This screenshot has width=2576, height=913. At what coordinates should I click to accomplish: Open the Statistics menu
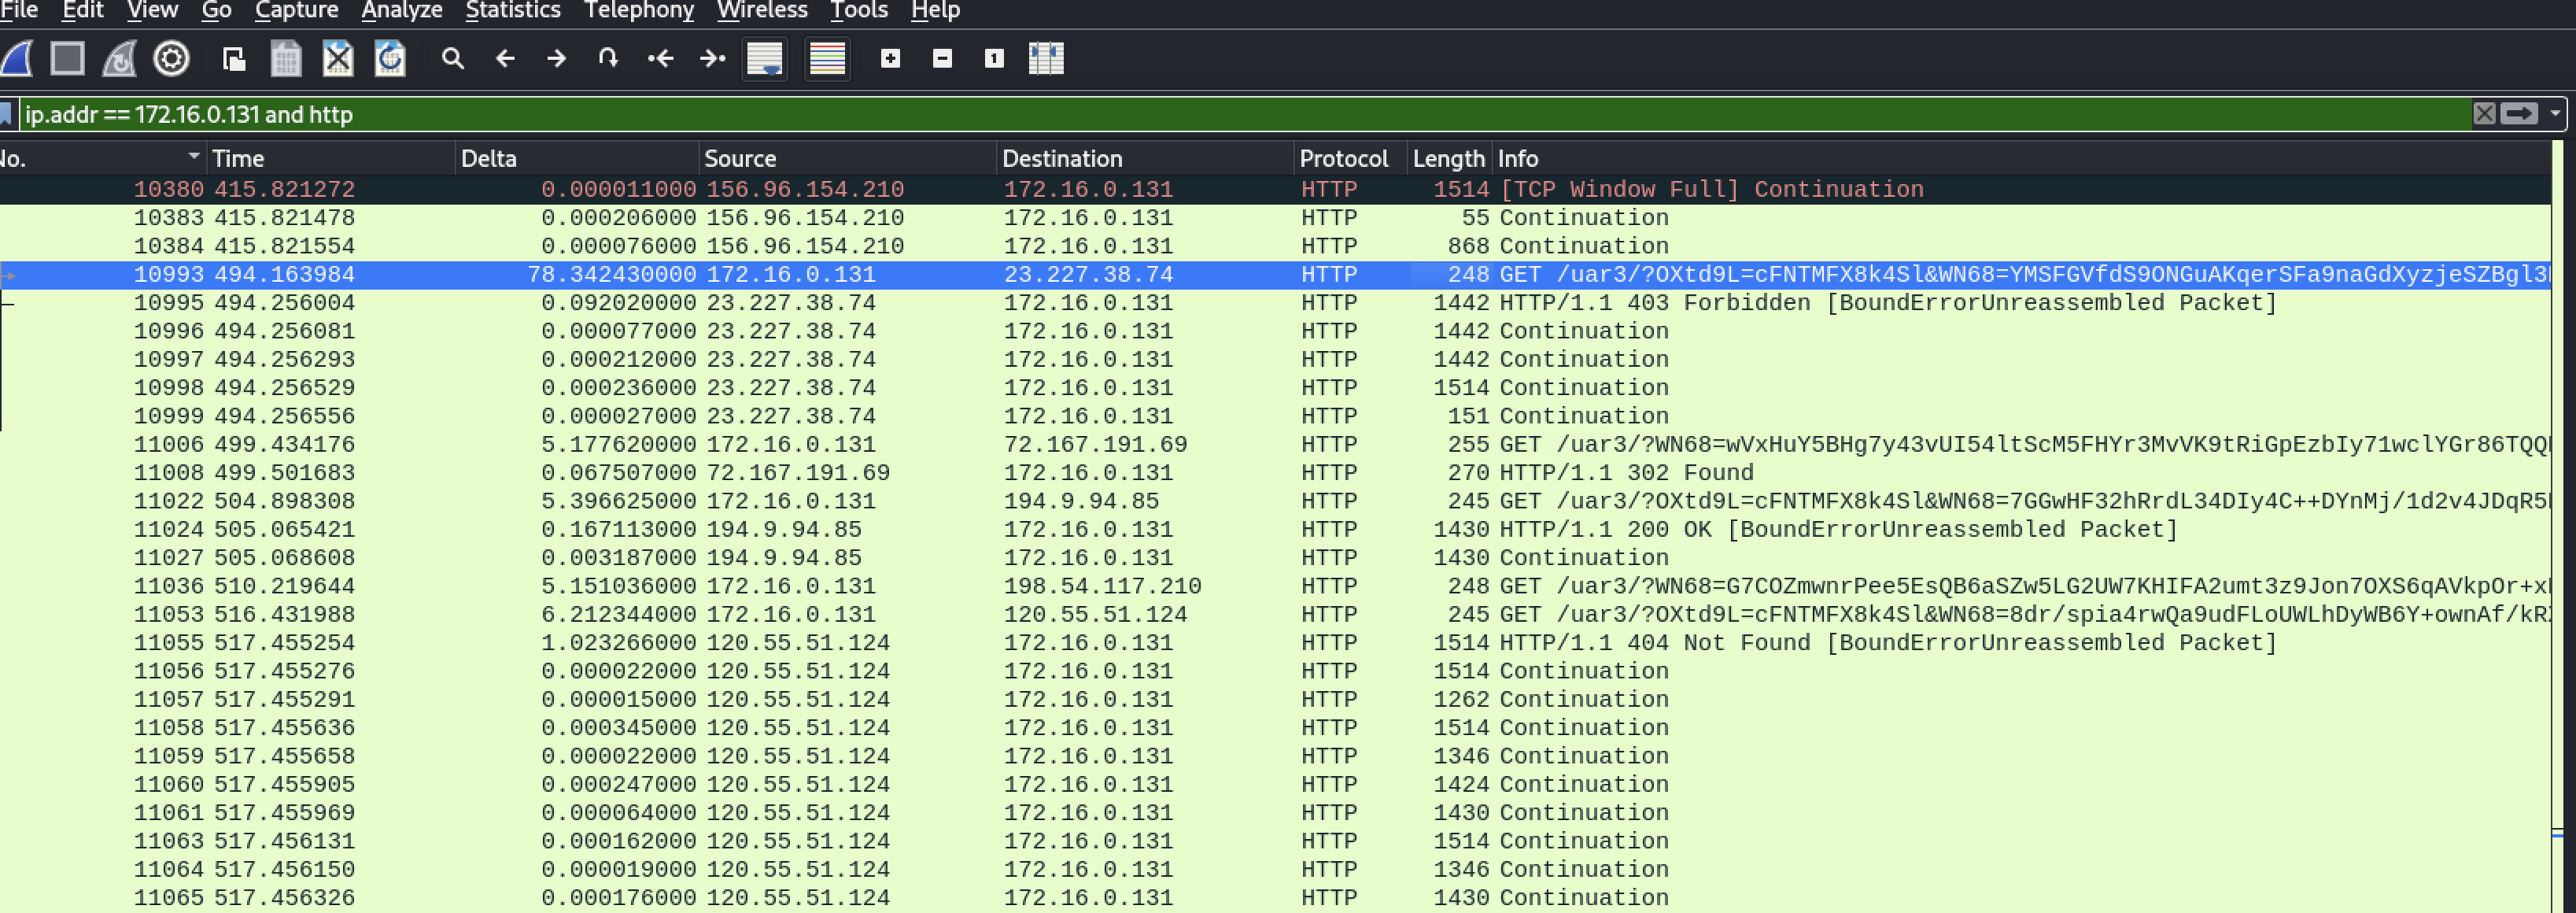(512, 11)
